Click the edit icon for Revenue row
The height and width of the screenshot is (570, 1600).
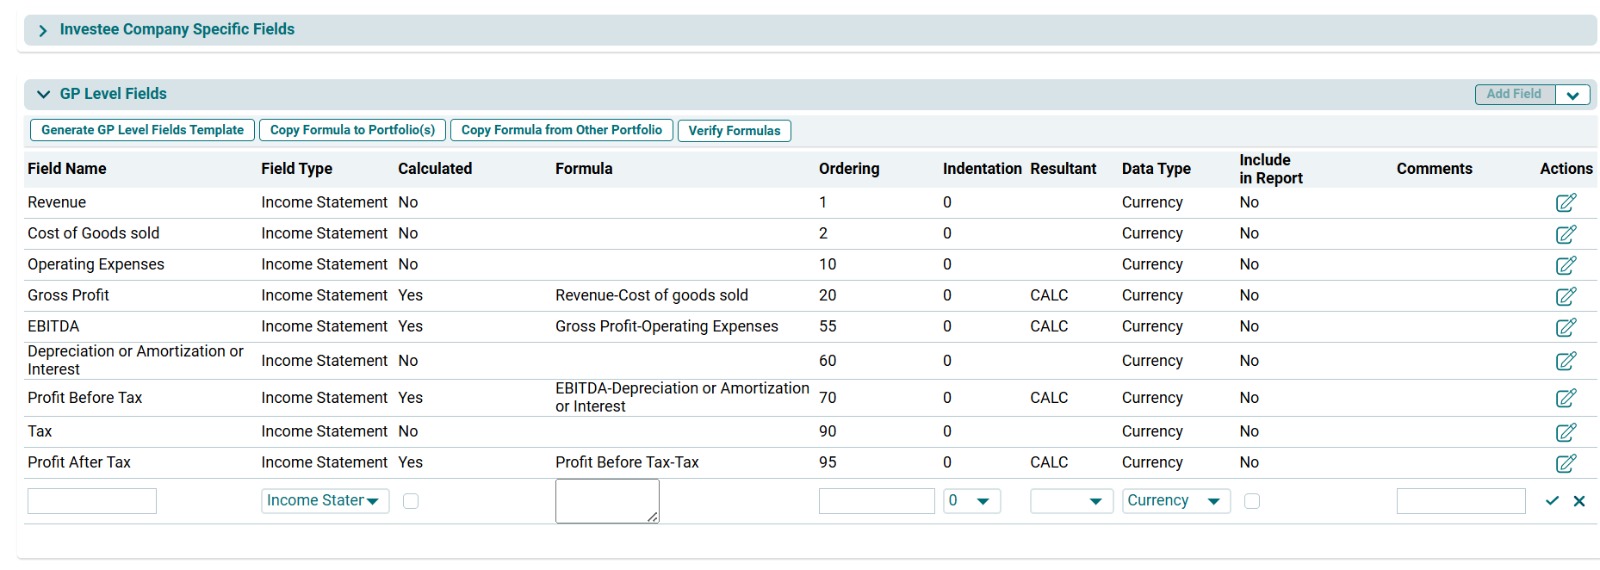click(x=1565, y=203)
